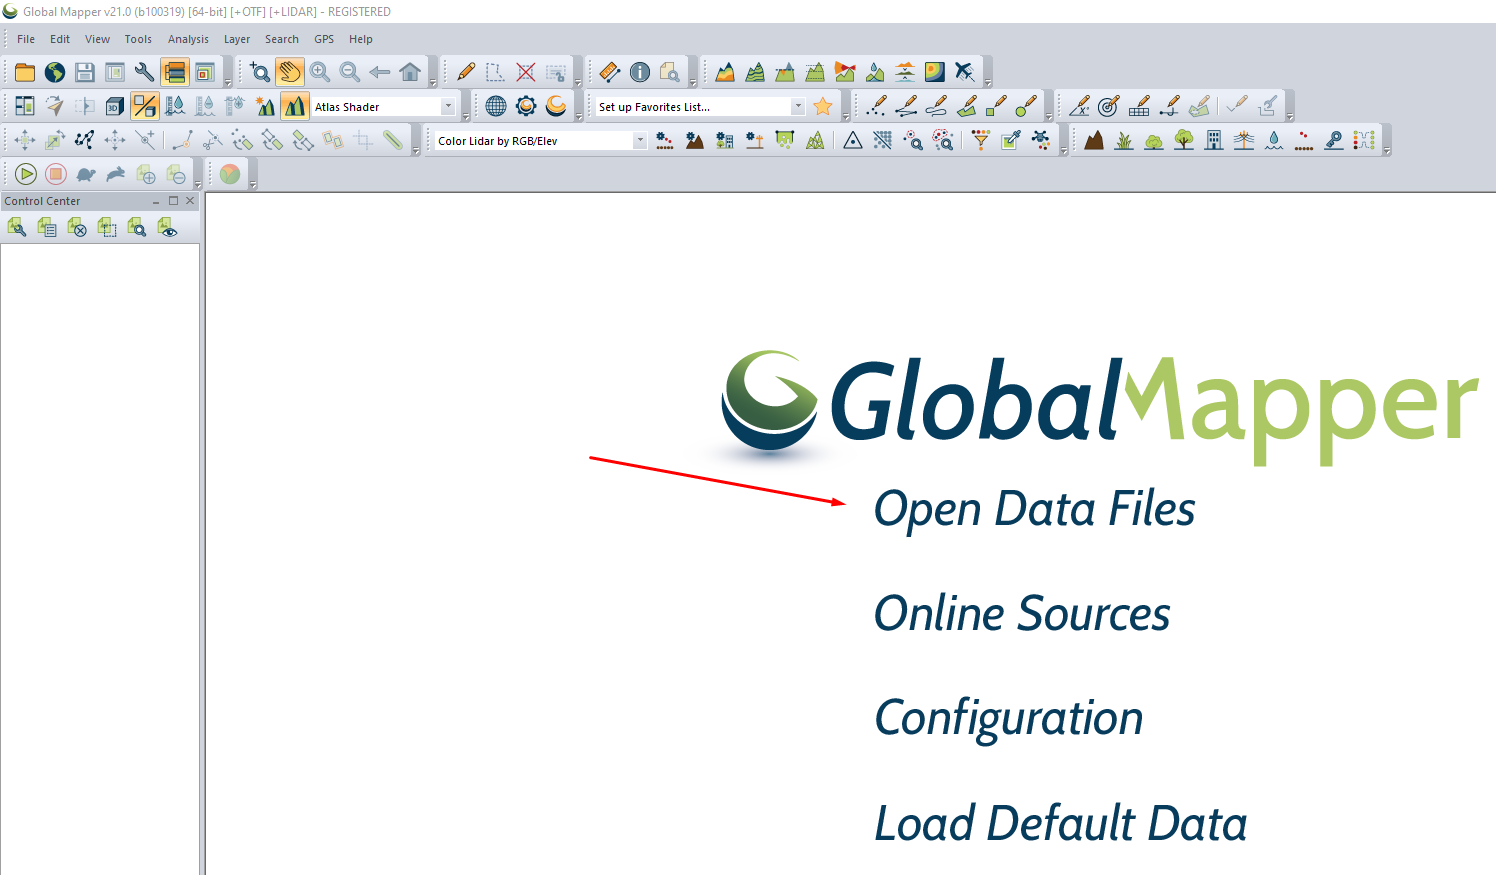Toggle the percent 3D vector display icon
Image resolution: width=1496 pixels, height=875 pixels.
pos(145,106)
